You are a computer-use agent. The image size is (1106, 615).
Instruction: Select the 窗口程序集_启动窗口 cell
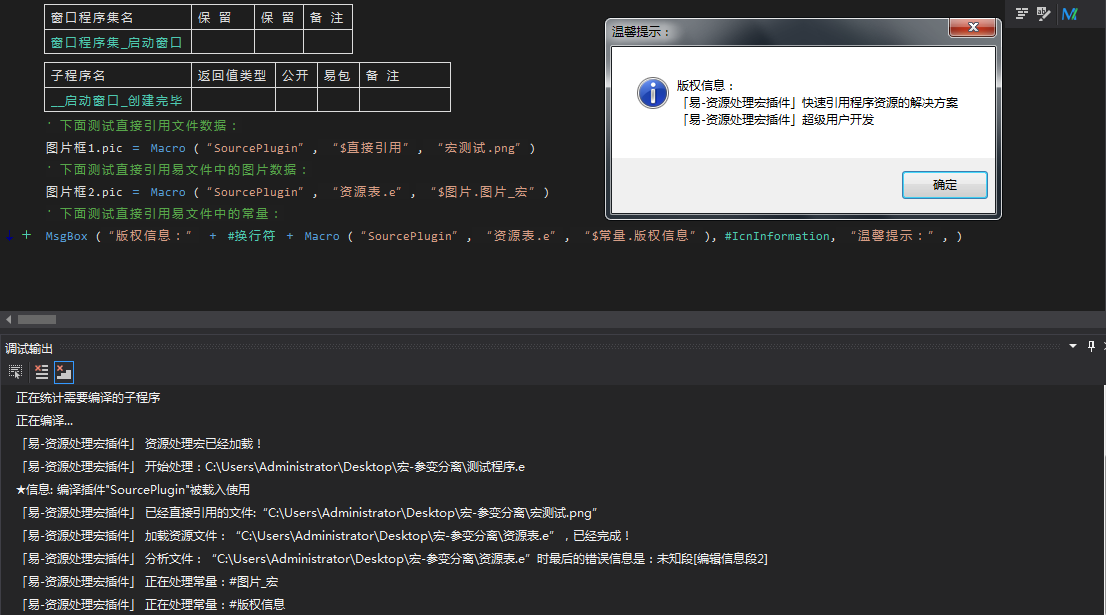point(118,42)
